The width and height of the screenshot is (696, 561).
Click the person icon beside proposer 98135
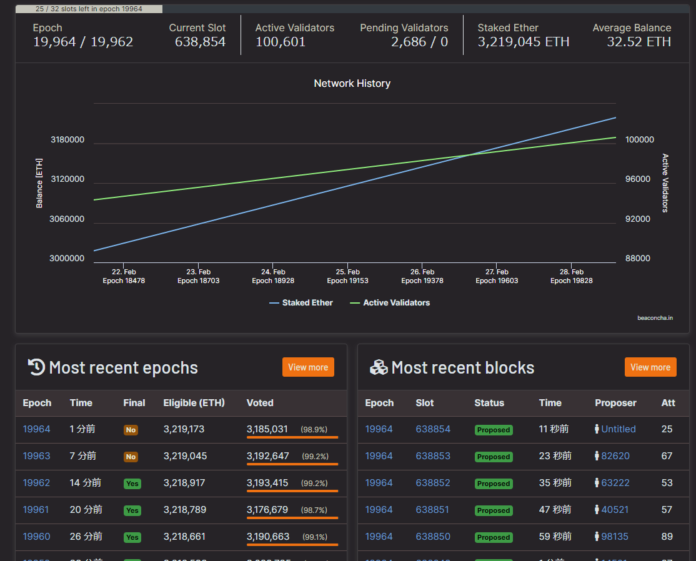[x=596, y=537]
